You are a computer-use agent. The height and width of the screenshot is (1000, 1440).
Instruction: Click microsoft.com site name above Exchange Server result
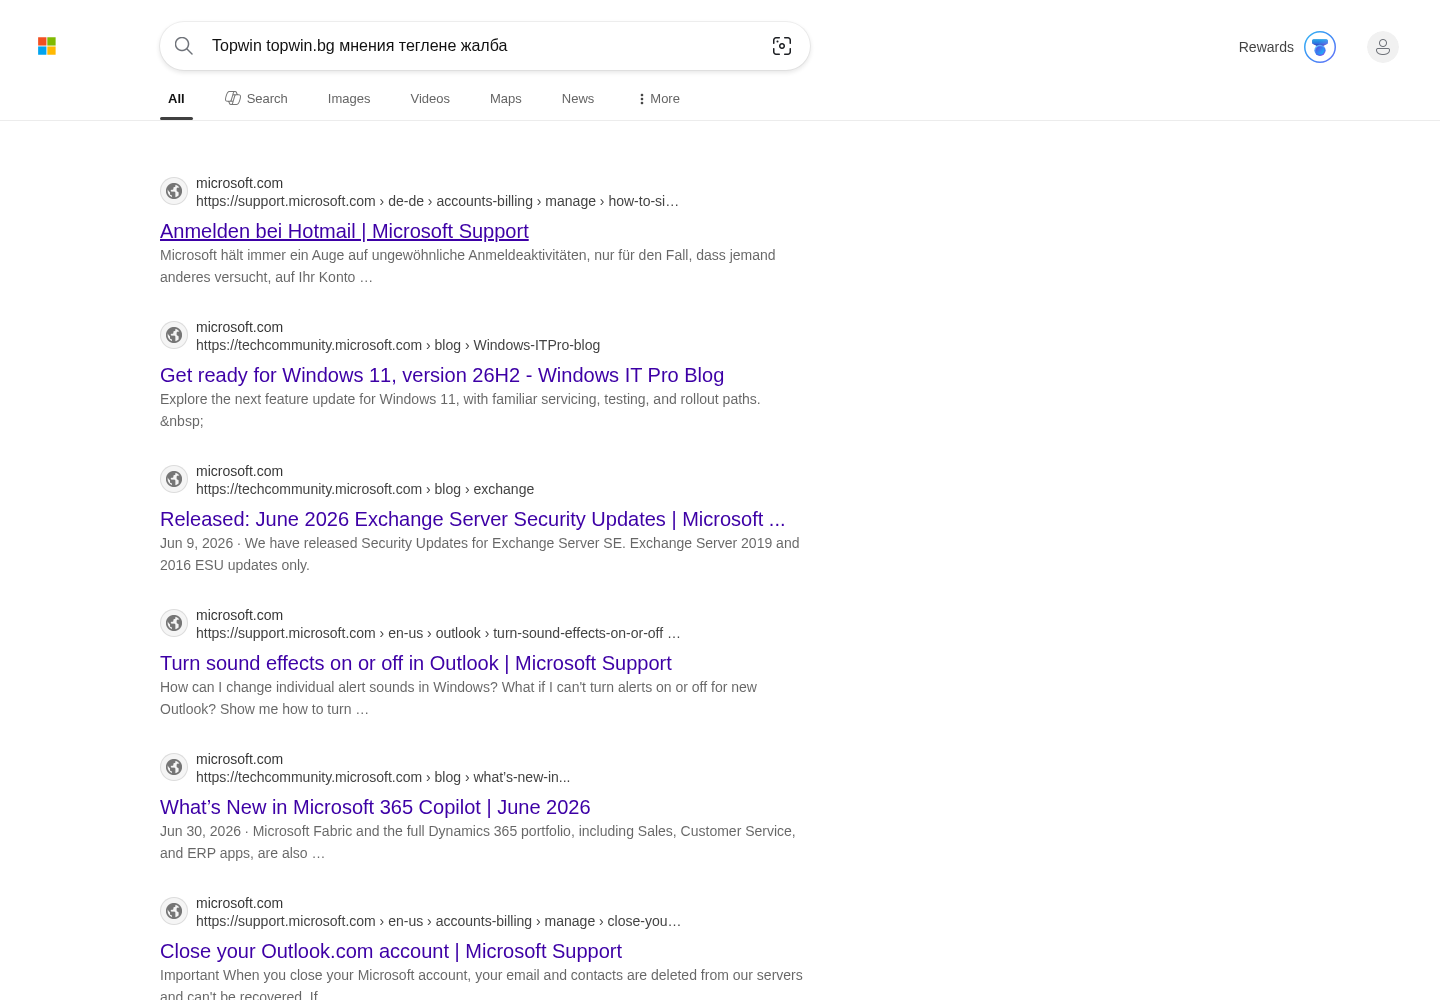240,471
